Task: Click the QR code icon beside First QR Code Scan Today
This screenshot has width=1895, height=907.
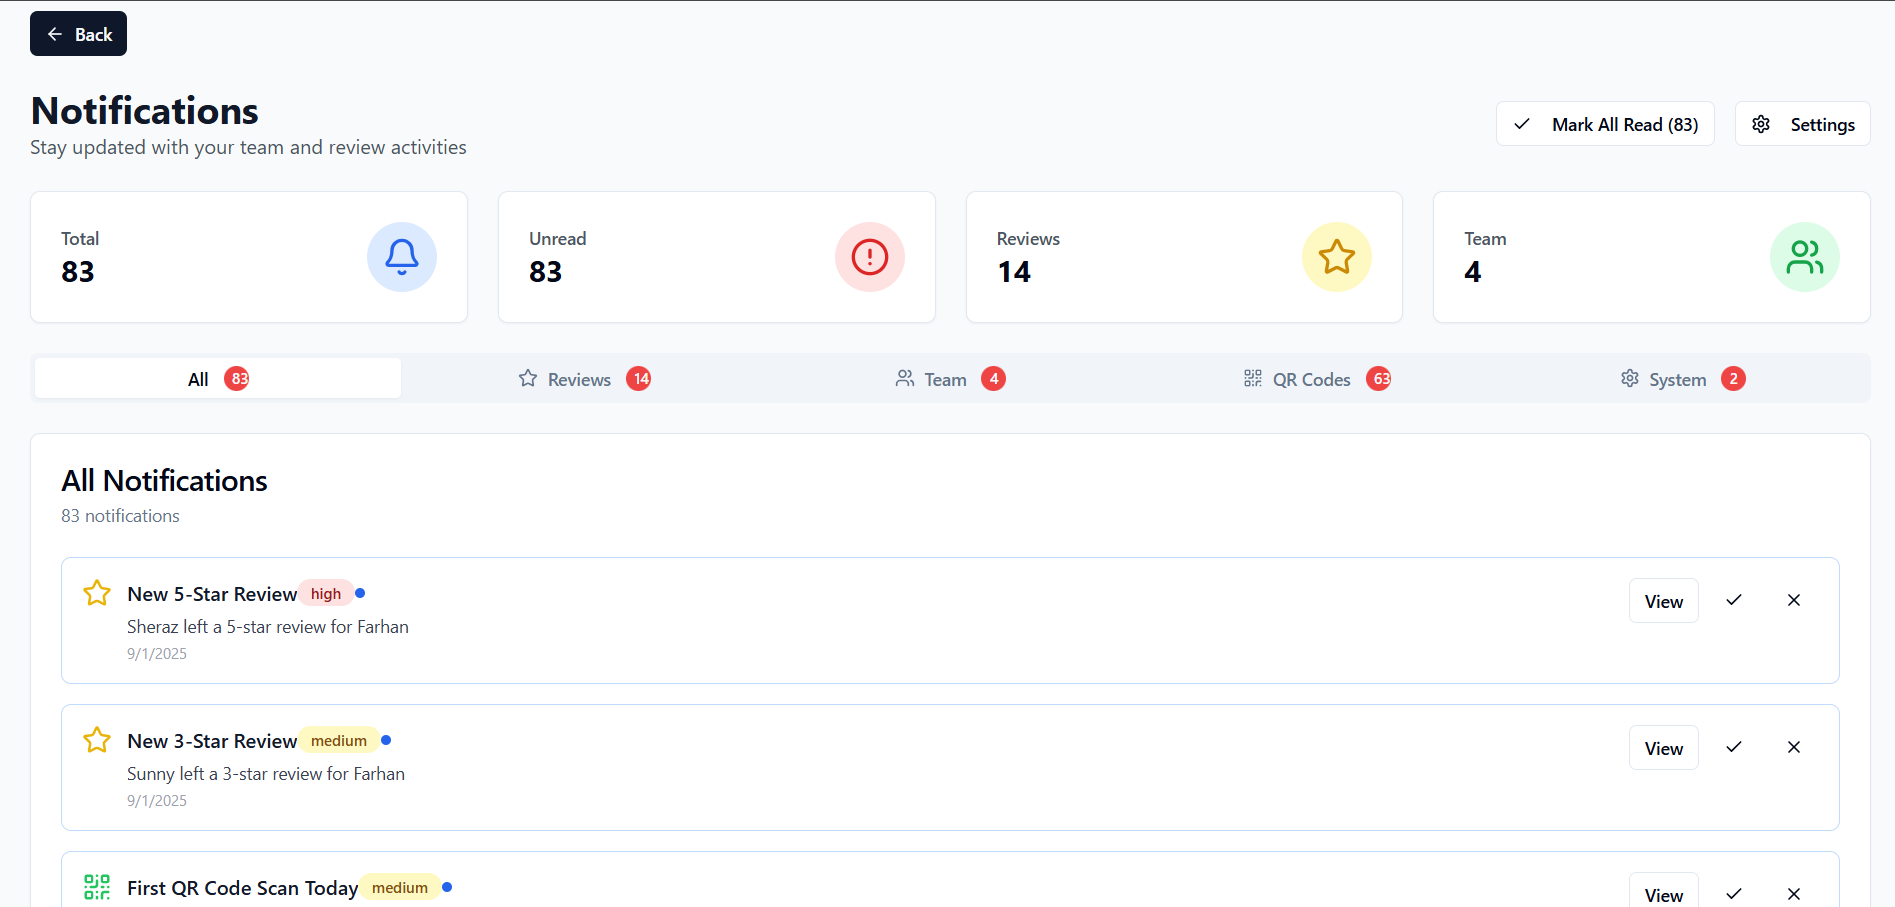Action: point(96,886)
